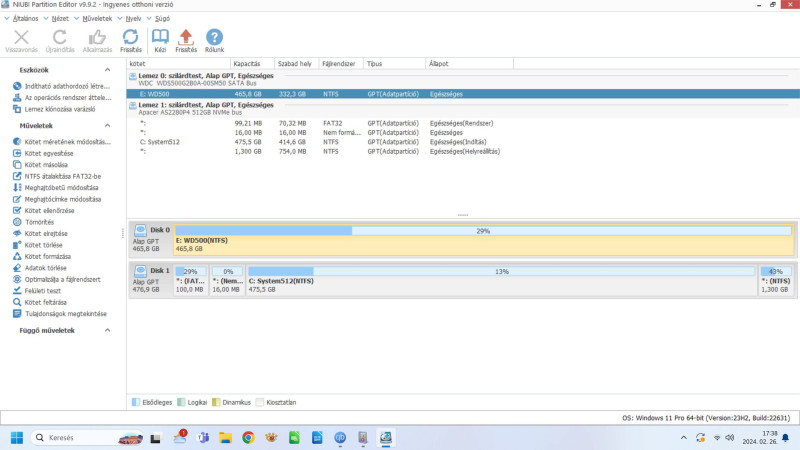Open the Általános menu
The image size is (800, 450).
coord(25,18)
